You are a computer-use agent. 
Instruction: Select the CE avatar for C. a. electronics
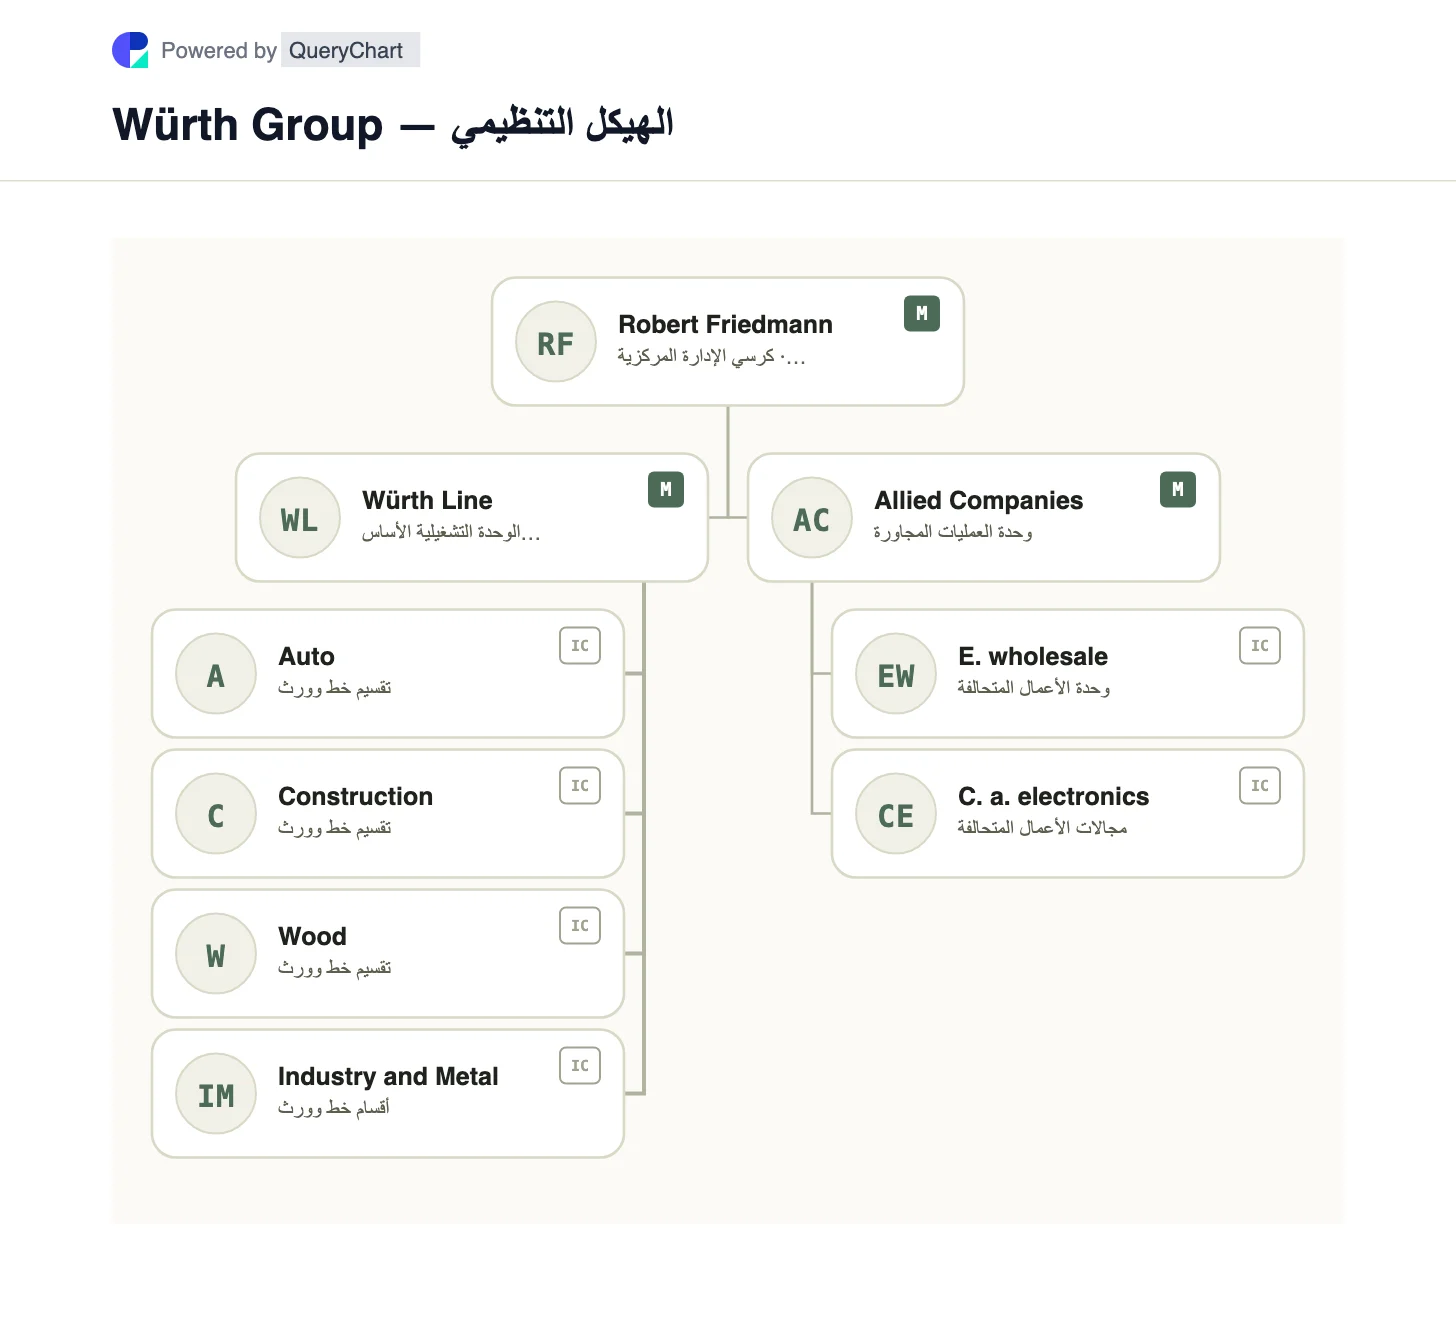[x=896, y=814]
